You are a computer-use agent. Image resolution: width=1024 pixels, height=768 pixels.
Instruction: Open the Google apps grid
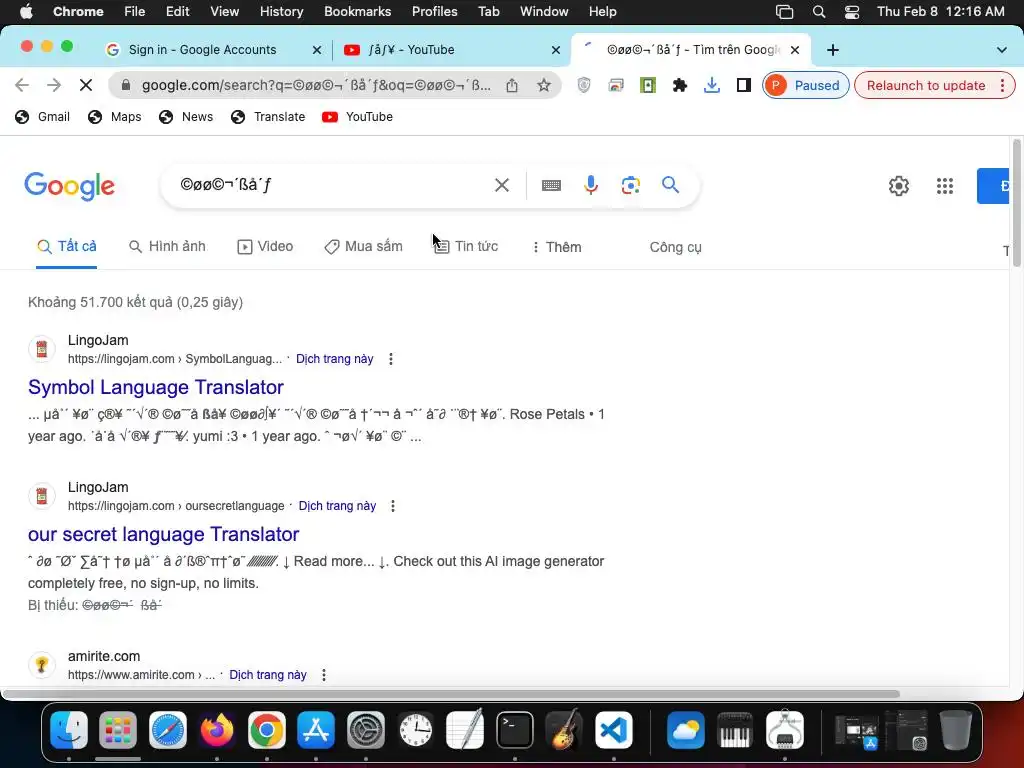pyautogui.click(x=944, y=186)
